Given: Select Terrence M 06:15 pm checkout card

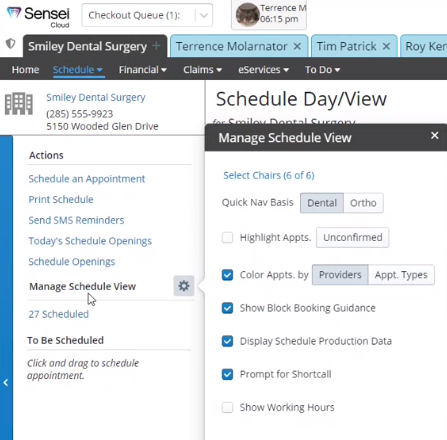Looking at the screenshot, I should pyautogui.click(x=269, y=15).
